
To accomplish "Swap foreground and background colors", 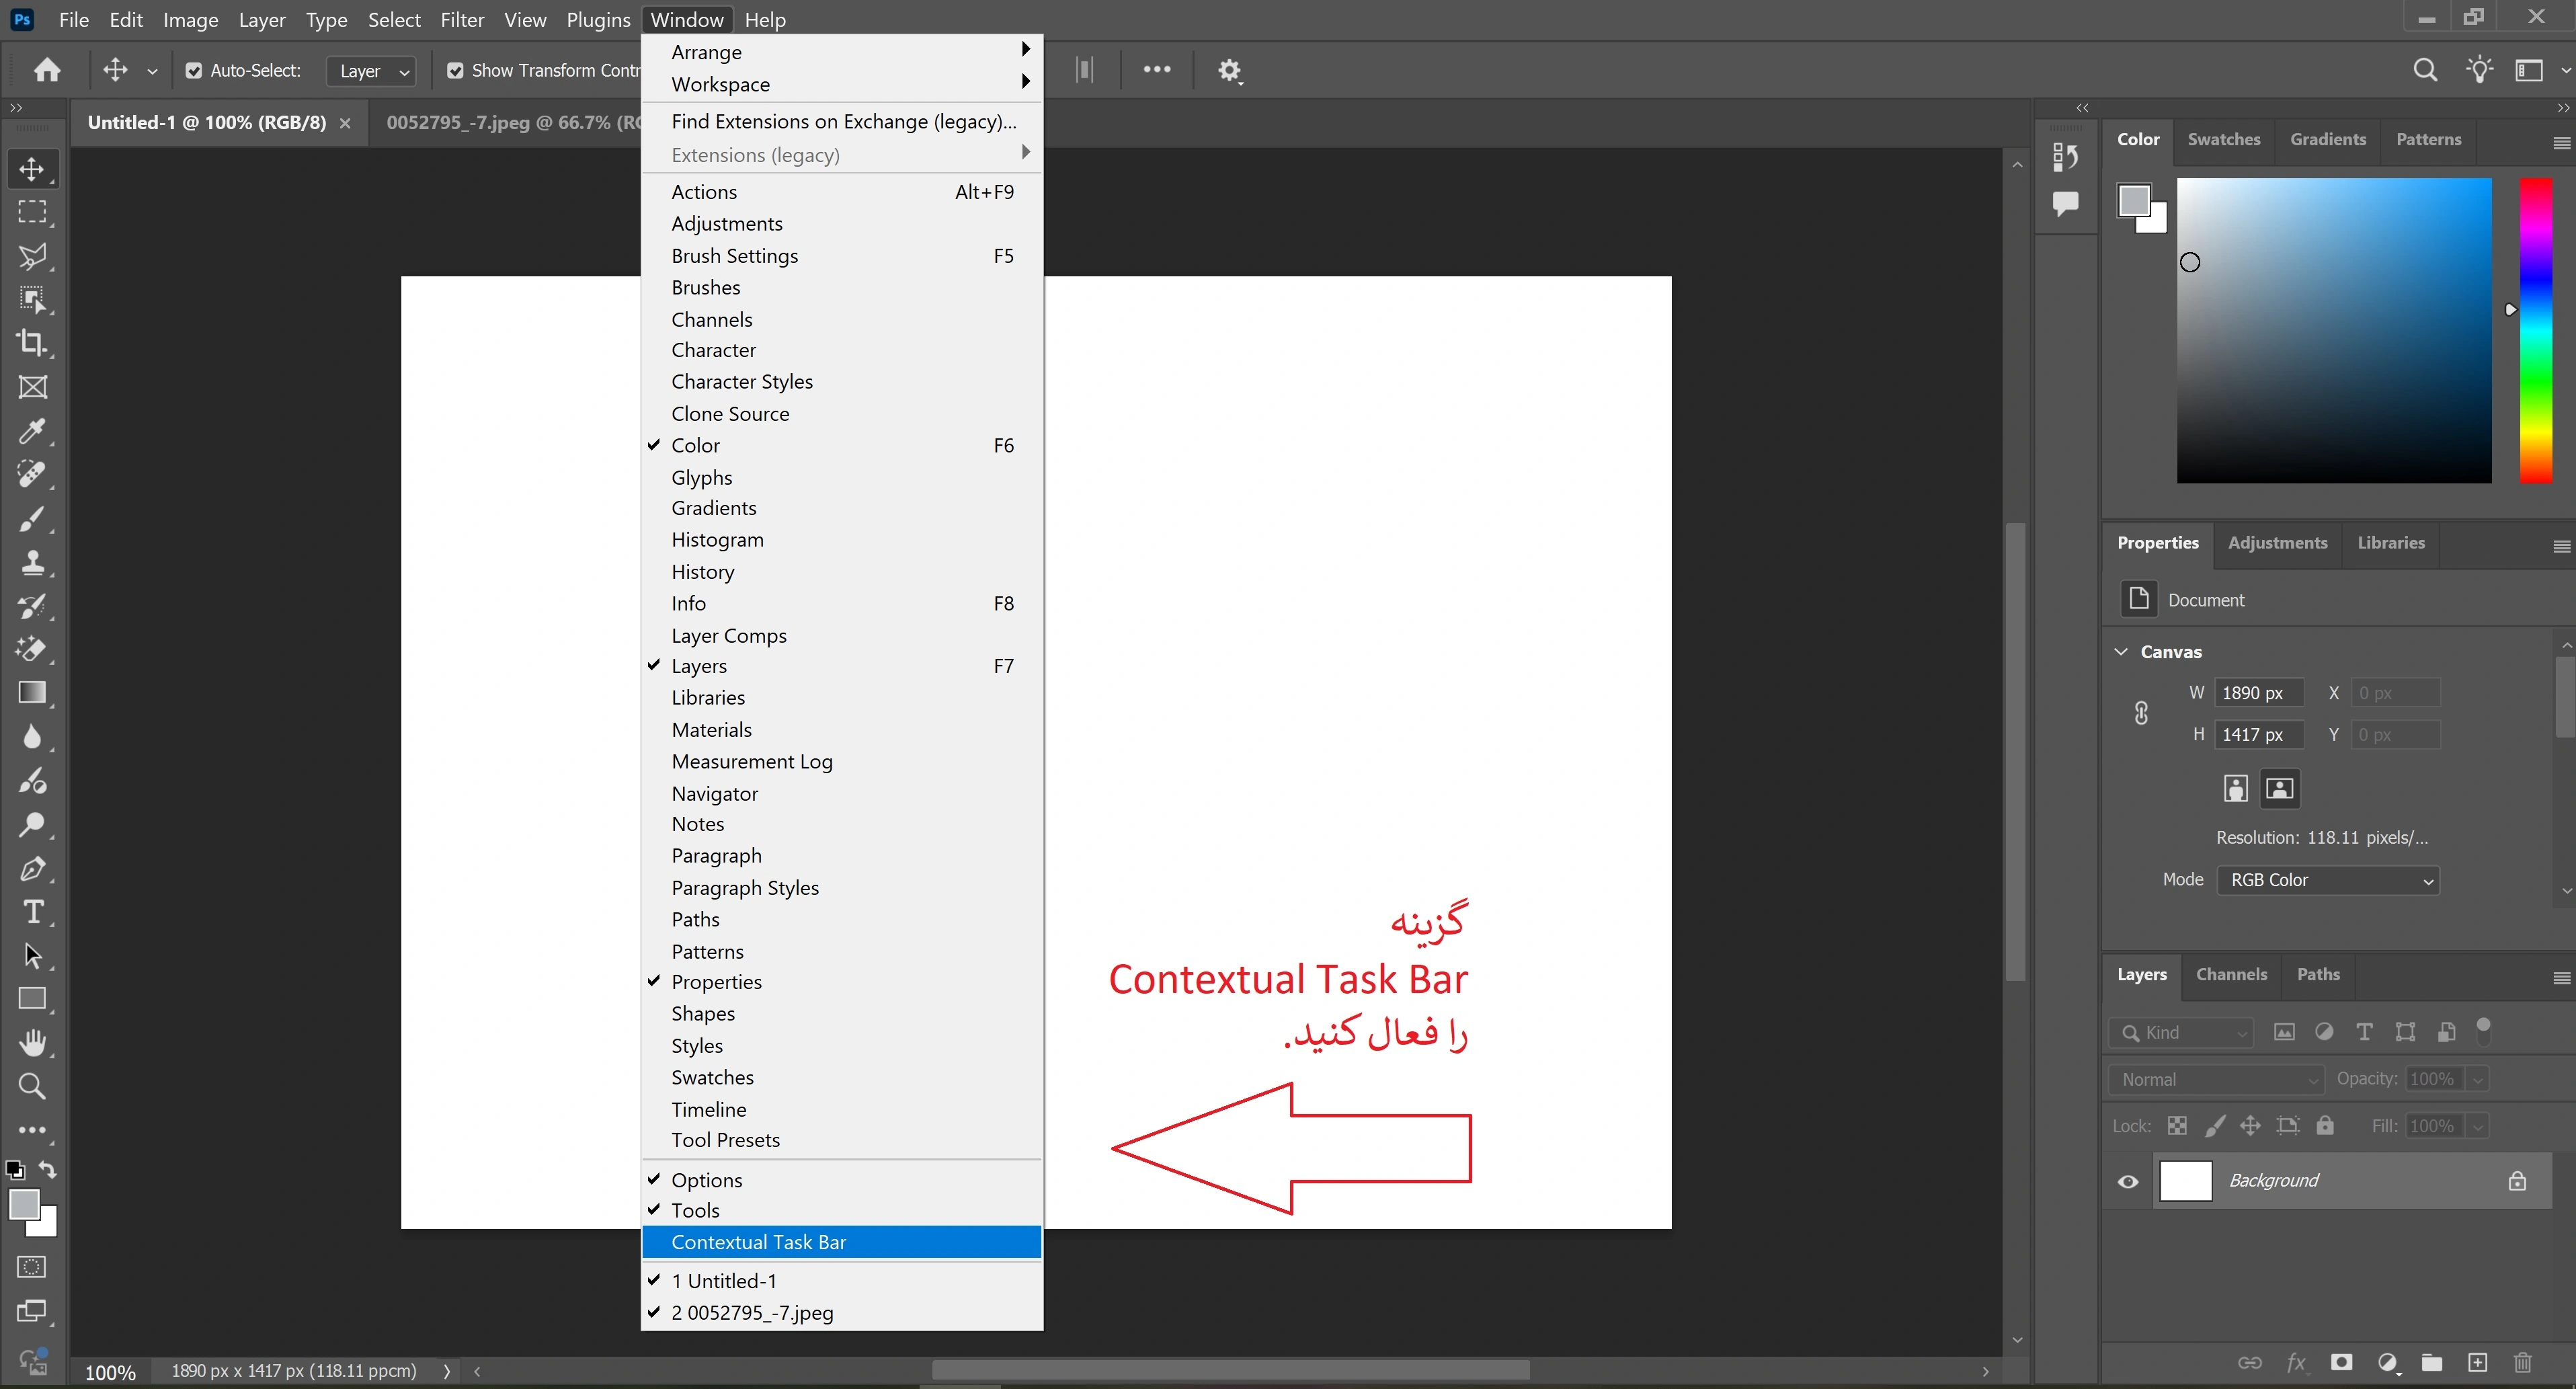I will click(x=47, y=1169).
